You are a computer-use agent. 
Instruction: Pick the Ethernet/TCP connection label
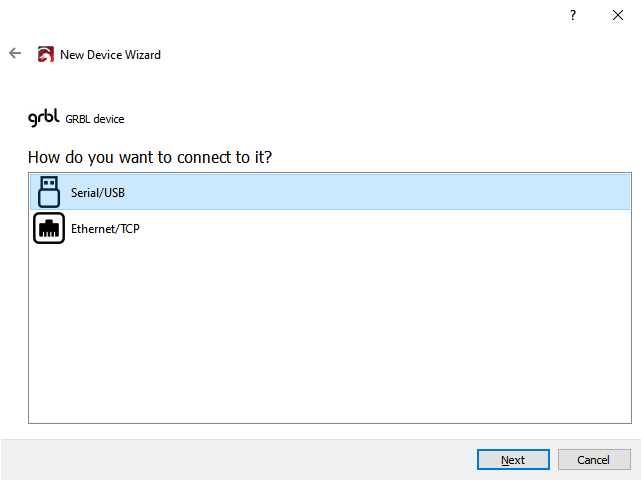[105, 229]
